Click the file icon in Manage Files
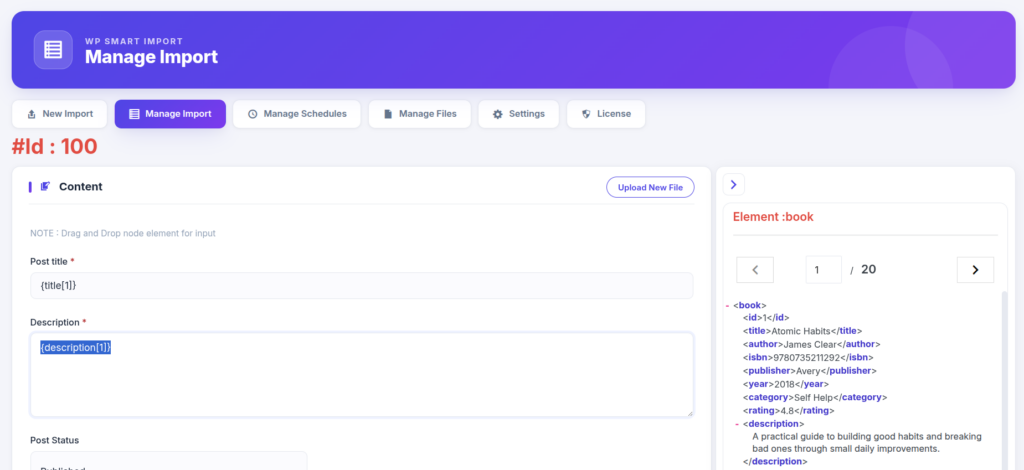 coord(388,114)
